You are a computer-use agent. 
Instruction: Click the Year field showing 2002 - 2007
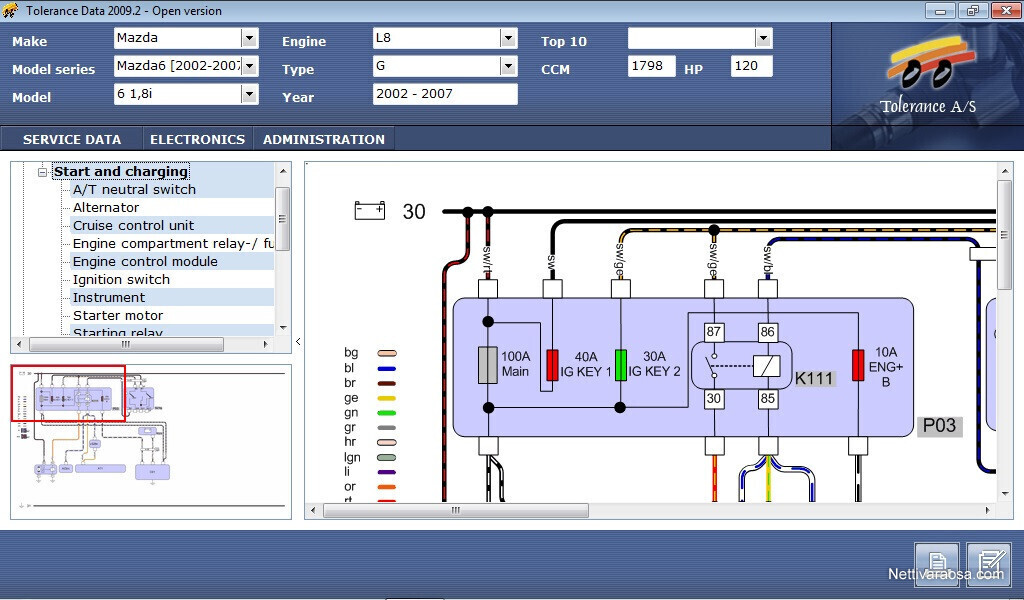(x=445, y=94)
